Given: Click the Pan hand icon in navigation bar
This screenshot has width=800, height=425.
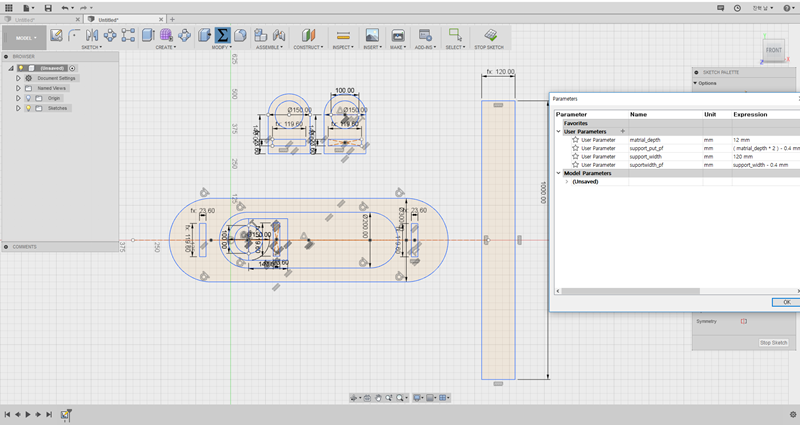Looking at the screenshot, I should [x=378, y=398].
